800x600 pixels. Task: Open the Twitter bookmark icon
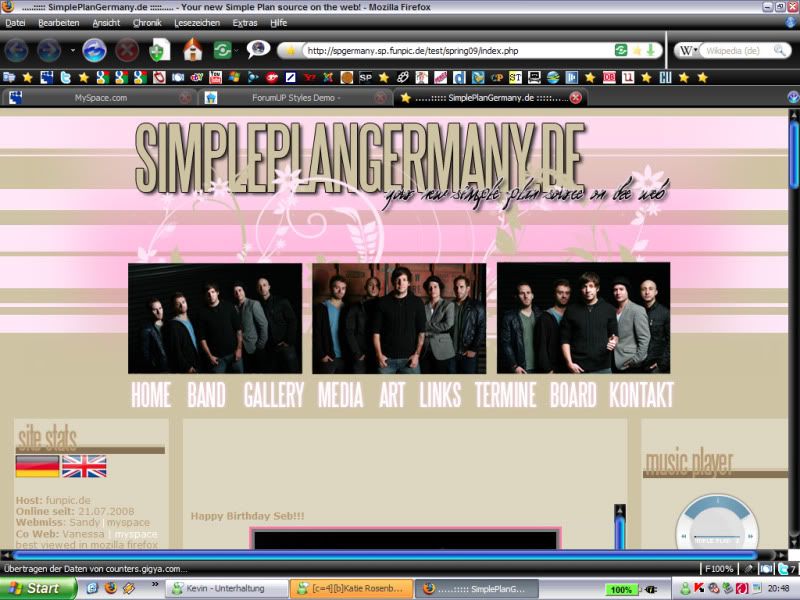[65, 78]
